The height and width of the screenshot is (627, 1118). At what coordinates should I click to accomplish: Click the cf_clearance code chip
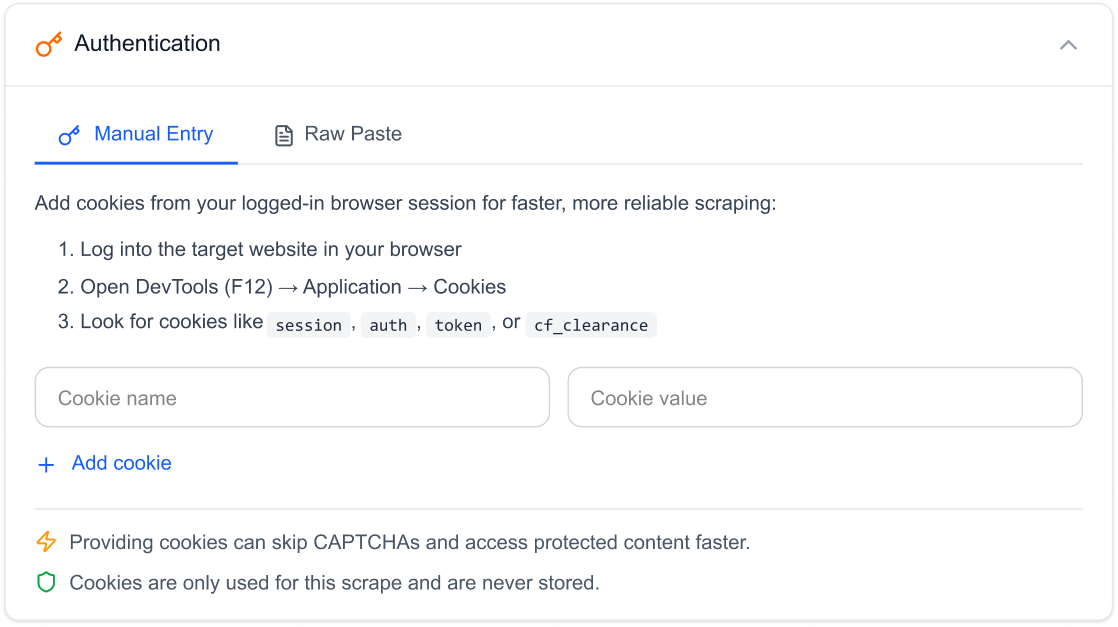591,325
